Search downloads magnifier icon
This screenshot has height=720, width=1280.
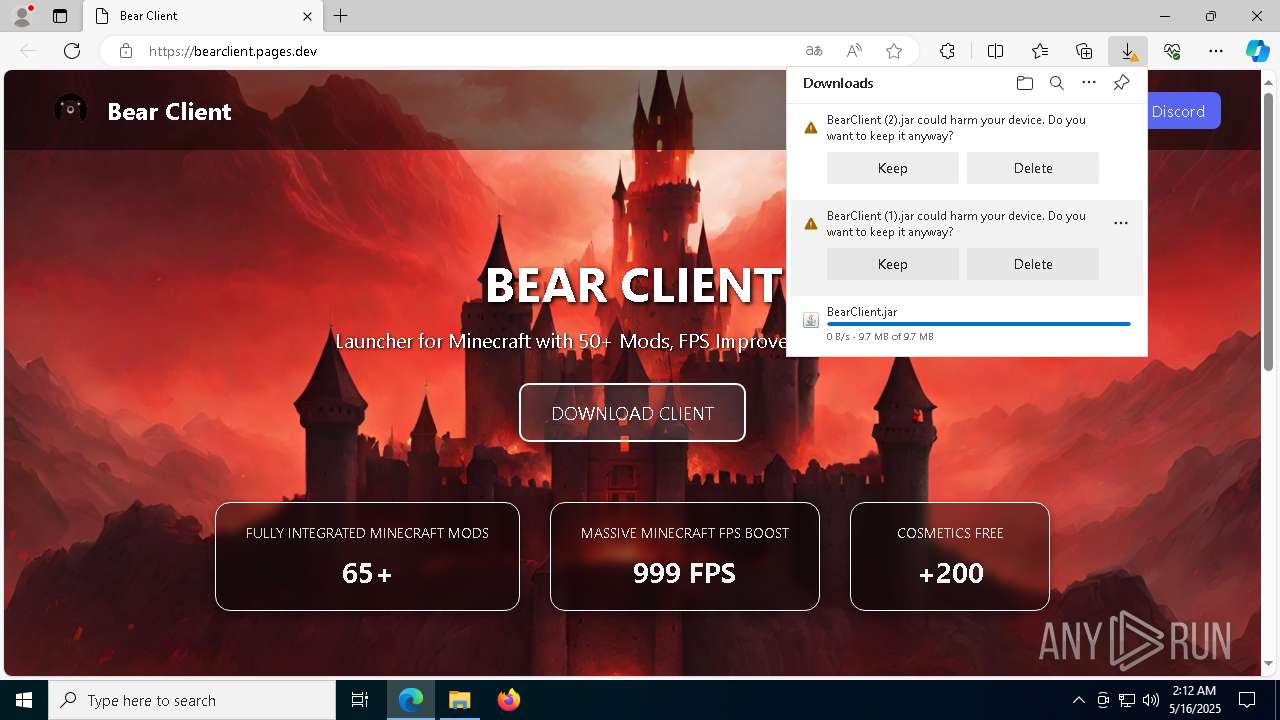tap(1056, 83)
